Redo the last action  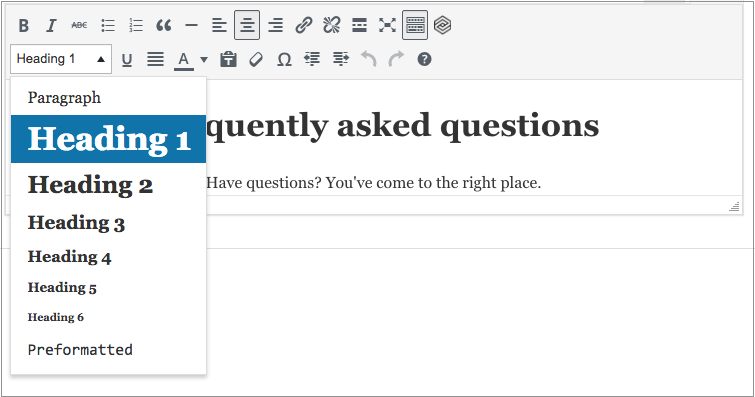(396, 60)
